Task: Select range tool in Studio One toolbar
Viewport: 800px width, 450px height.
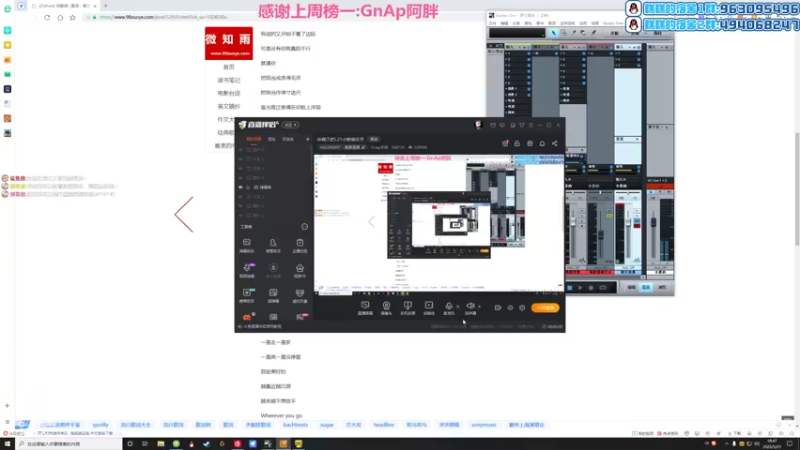Action: pyautogui.click(x=563, y=33)
